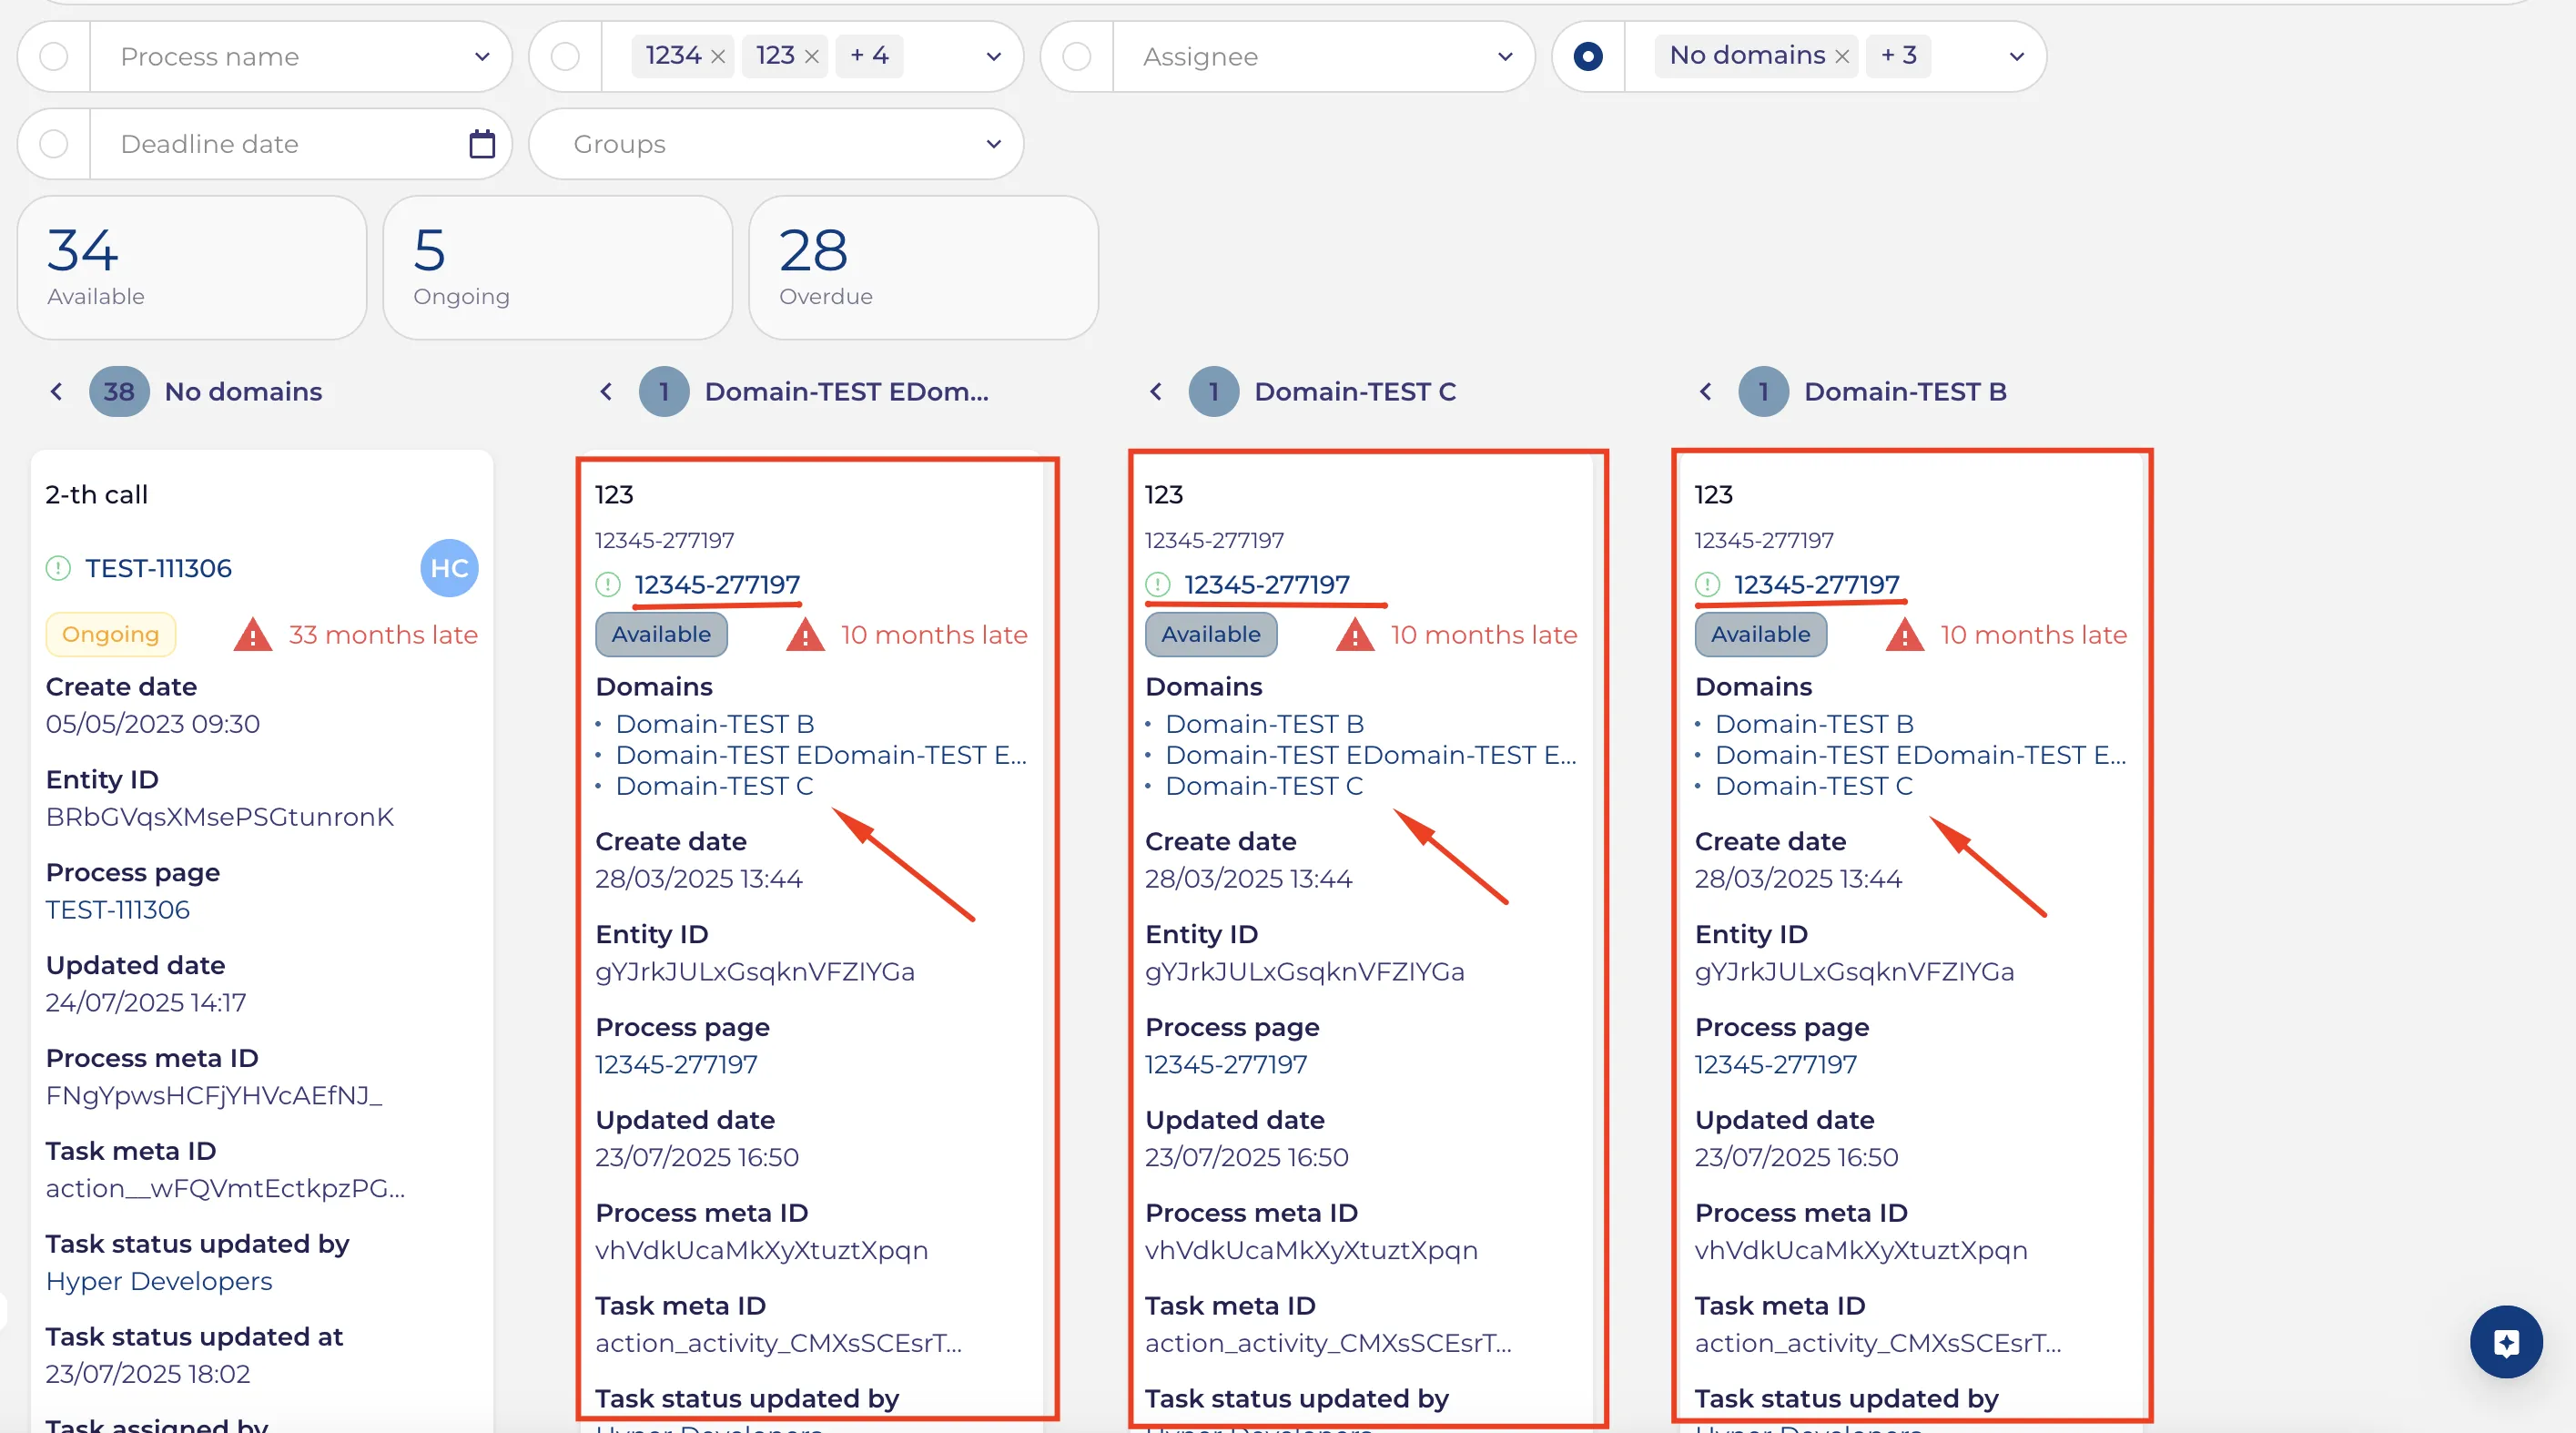Image resolution: width=2576 pixels, height=1433 pixels.
Task: Click warning icon beside 33 months late
Action: (253, 635)
